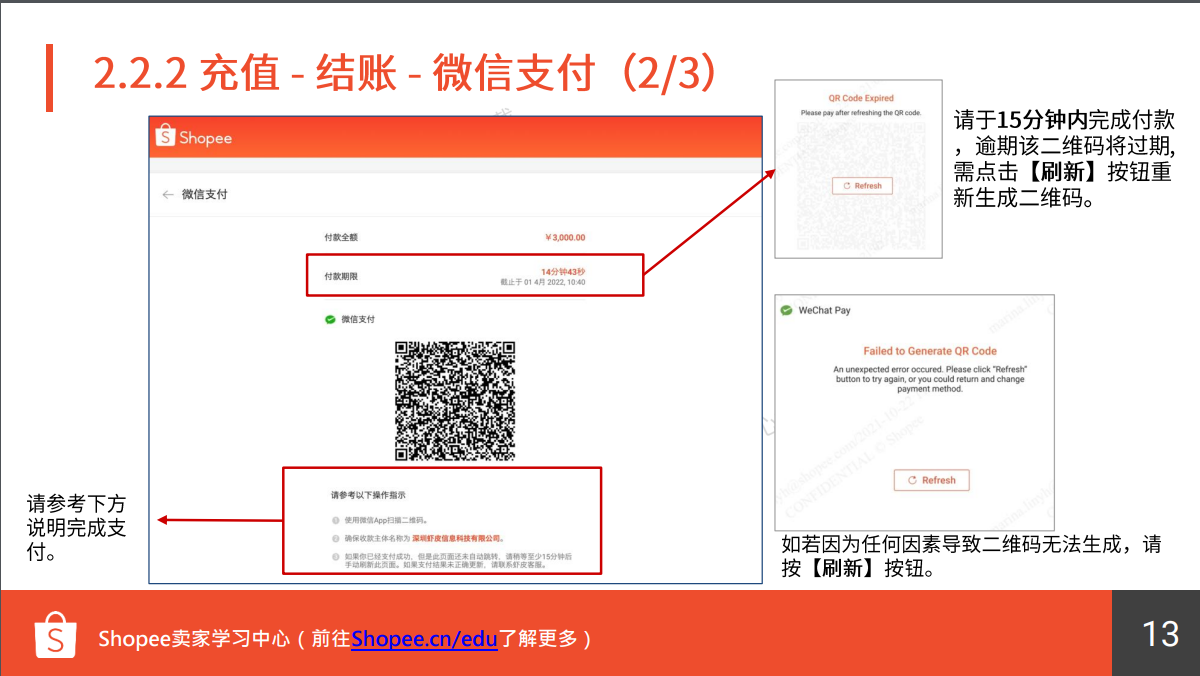This screenshot has height=676, width=1200.
Task: Open the Shopee.cn/edu link in the footer
Action: click(424, 639)
